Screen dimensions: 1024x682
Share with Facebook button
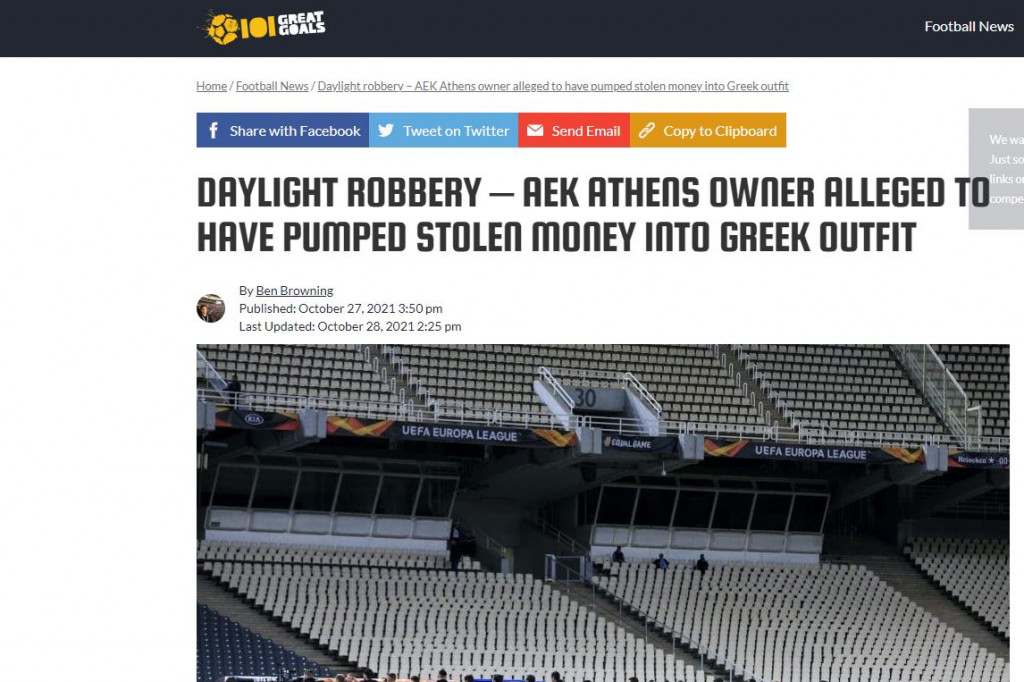283,130
